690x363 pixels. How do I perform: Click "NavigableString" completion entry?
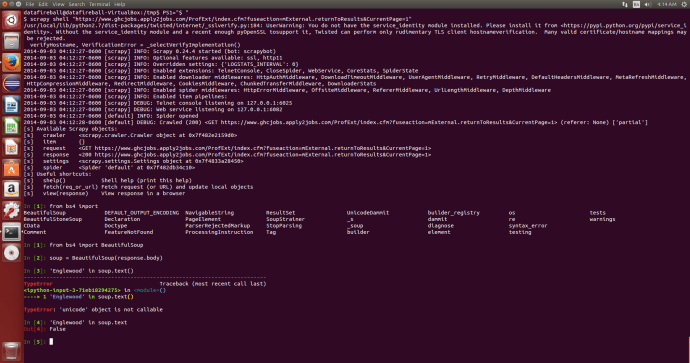click(x=209, y=213)
